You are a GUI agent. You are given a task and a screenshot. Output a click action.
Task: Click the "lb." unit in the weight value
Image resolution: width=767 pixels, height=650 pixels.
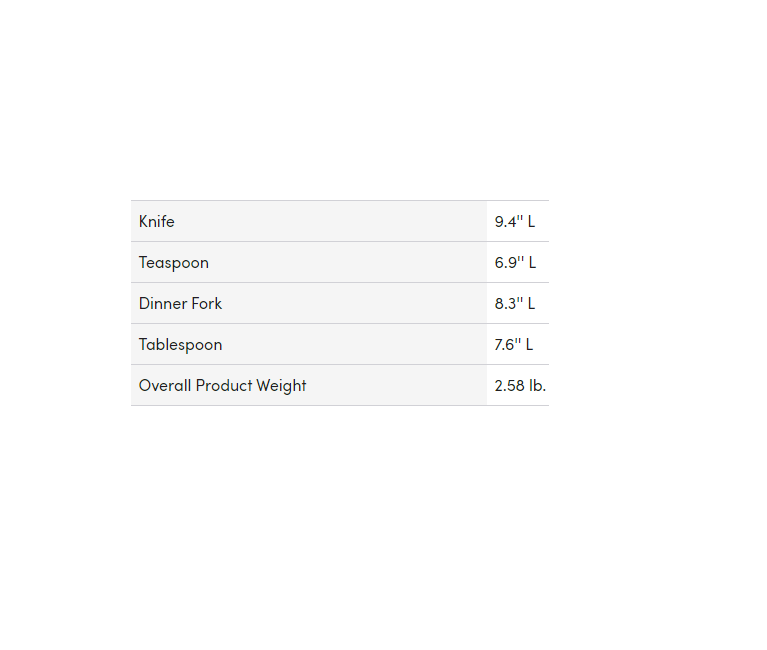point(538,386)
